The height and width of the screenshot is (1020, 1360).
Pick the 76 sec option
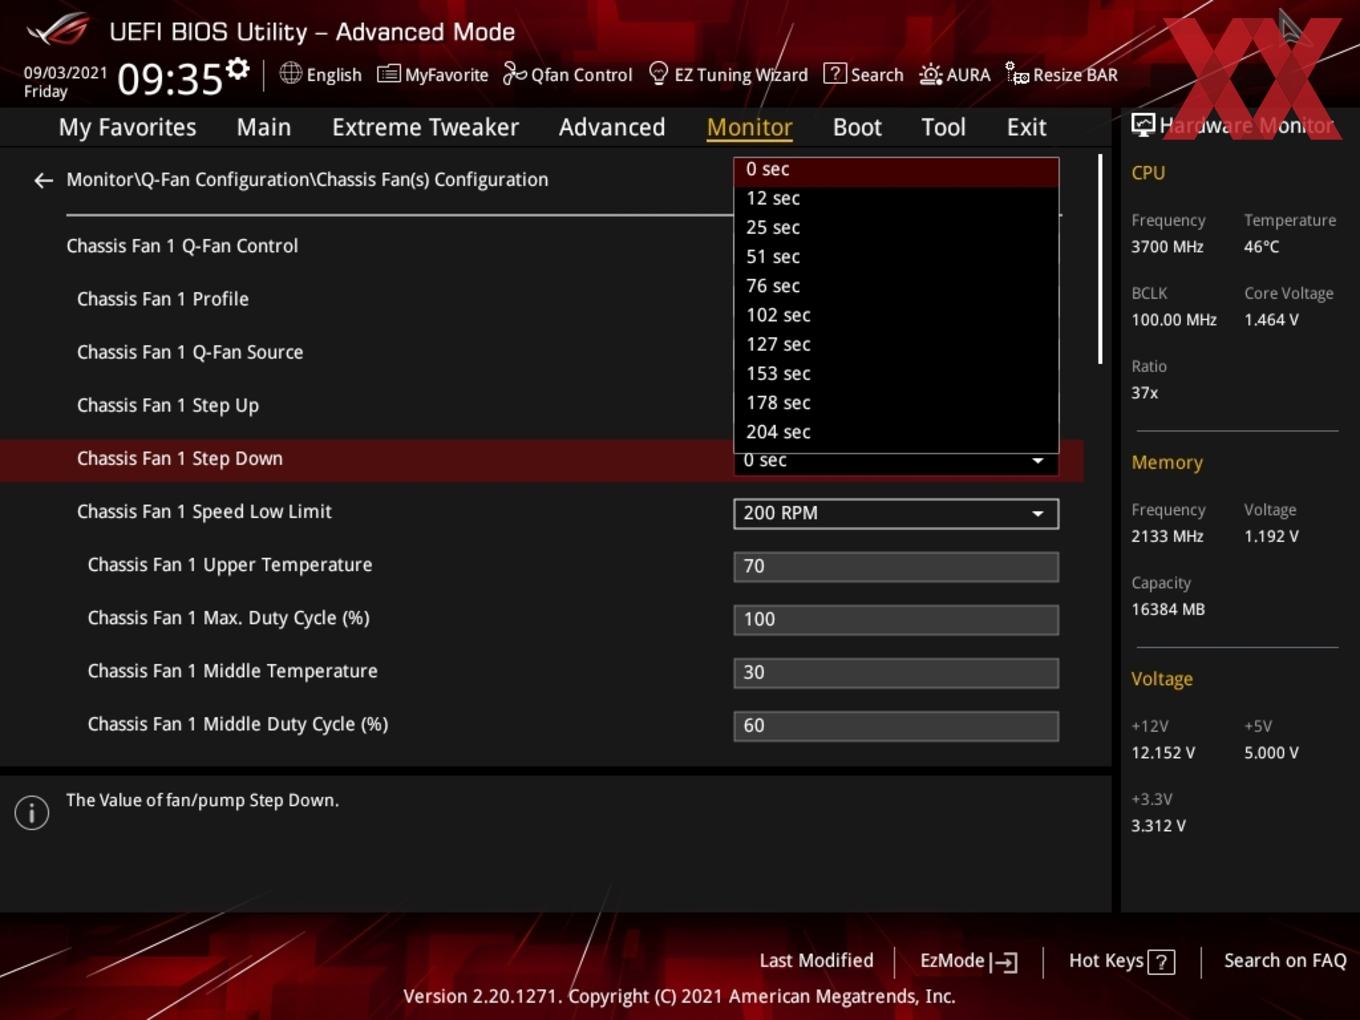click(x=896, y=285)
